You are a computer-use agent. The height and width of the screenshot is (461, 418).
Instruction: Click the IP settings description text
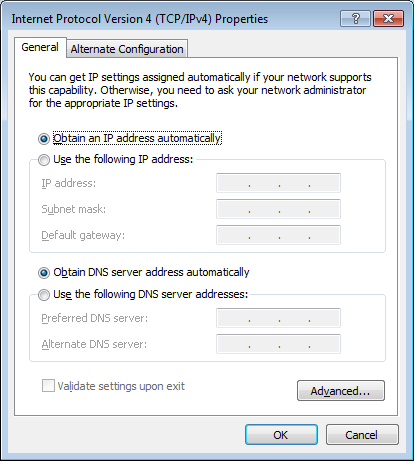click(x=200, y=90)
